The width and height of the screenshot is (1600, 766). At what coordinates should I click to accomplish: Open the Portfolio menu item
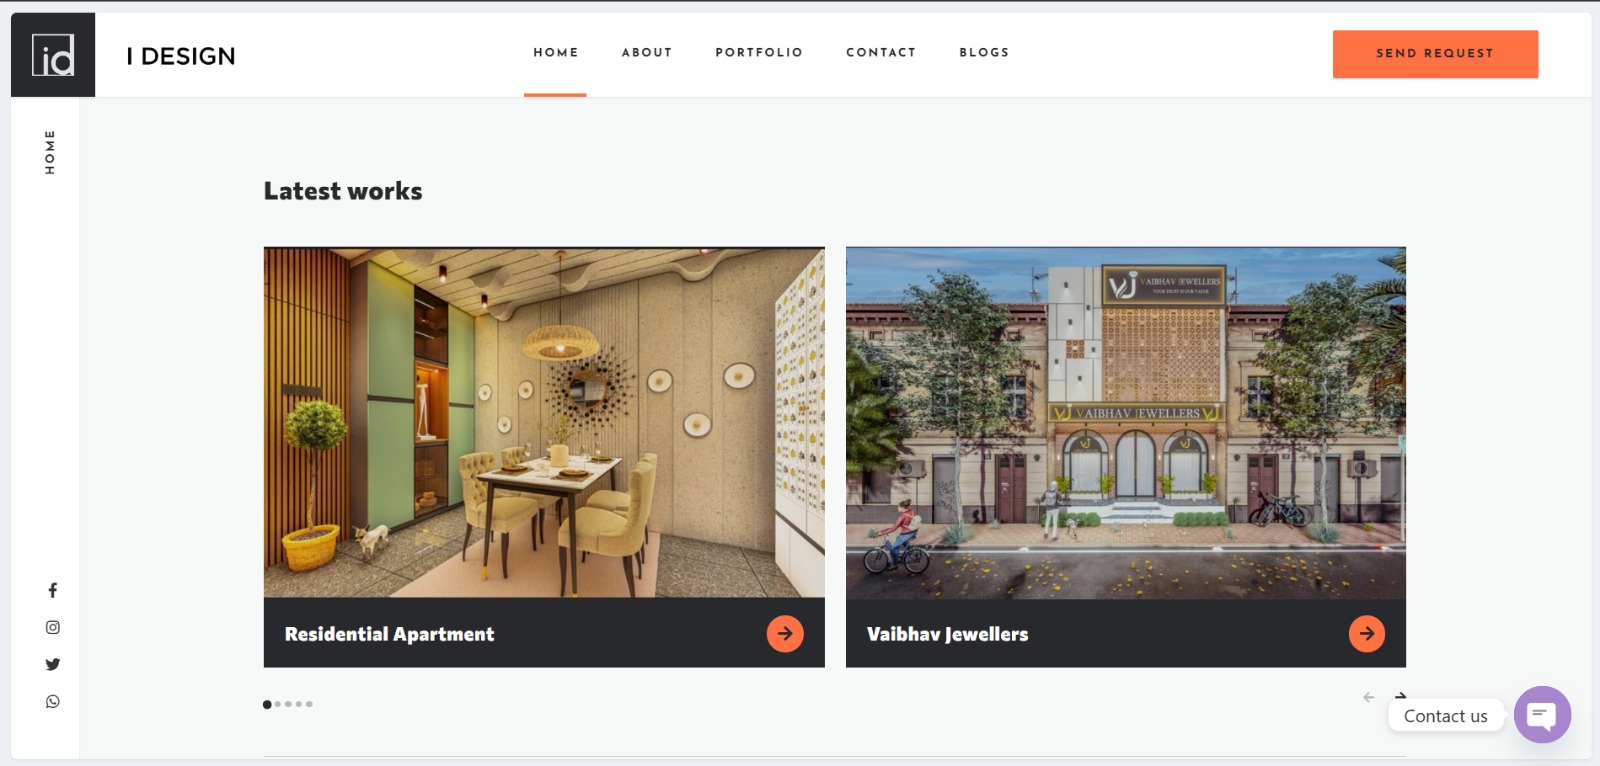click(x=759, y=52)
